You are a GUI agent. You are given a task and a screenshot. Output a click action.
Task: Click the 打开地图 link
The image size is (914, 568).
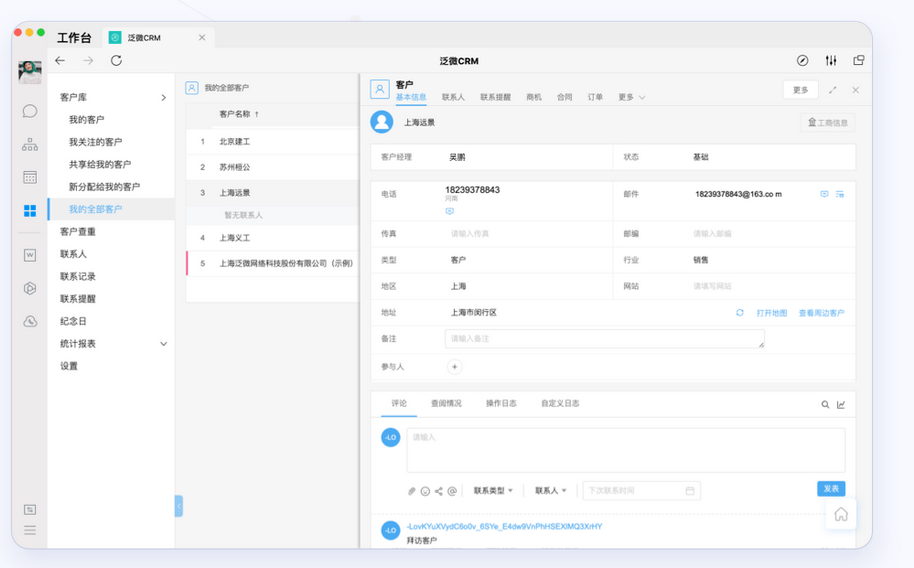point(771,313)
